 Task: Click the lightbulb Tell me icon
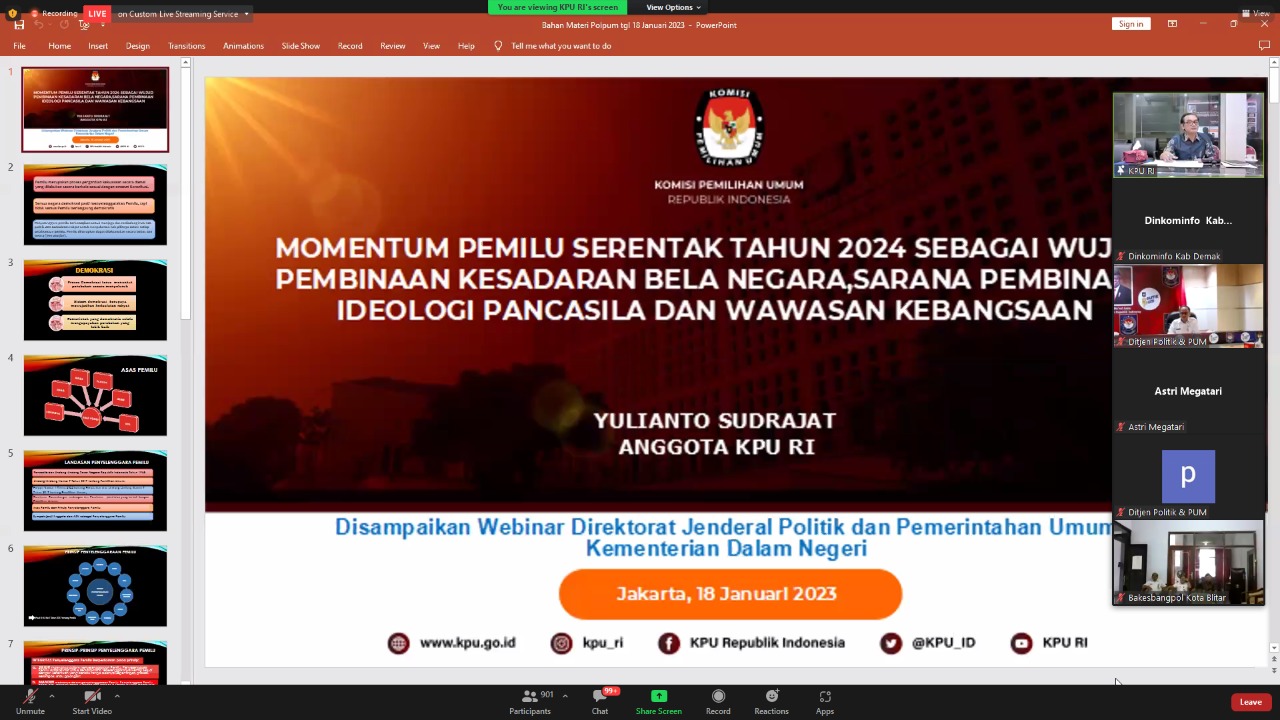[x=498, y=46]
